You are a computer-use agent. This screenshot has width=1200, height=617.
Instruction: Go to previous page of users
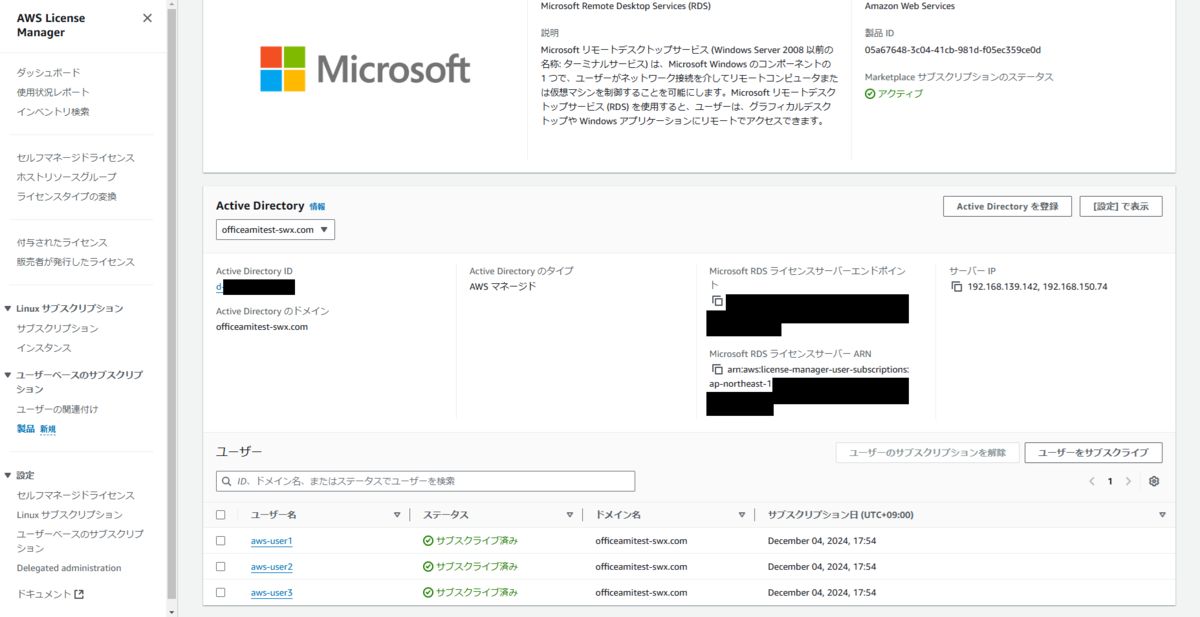tap(1092, 481)
